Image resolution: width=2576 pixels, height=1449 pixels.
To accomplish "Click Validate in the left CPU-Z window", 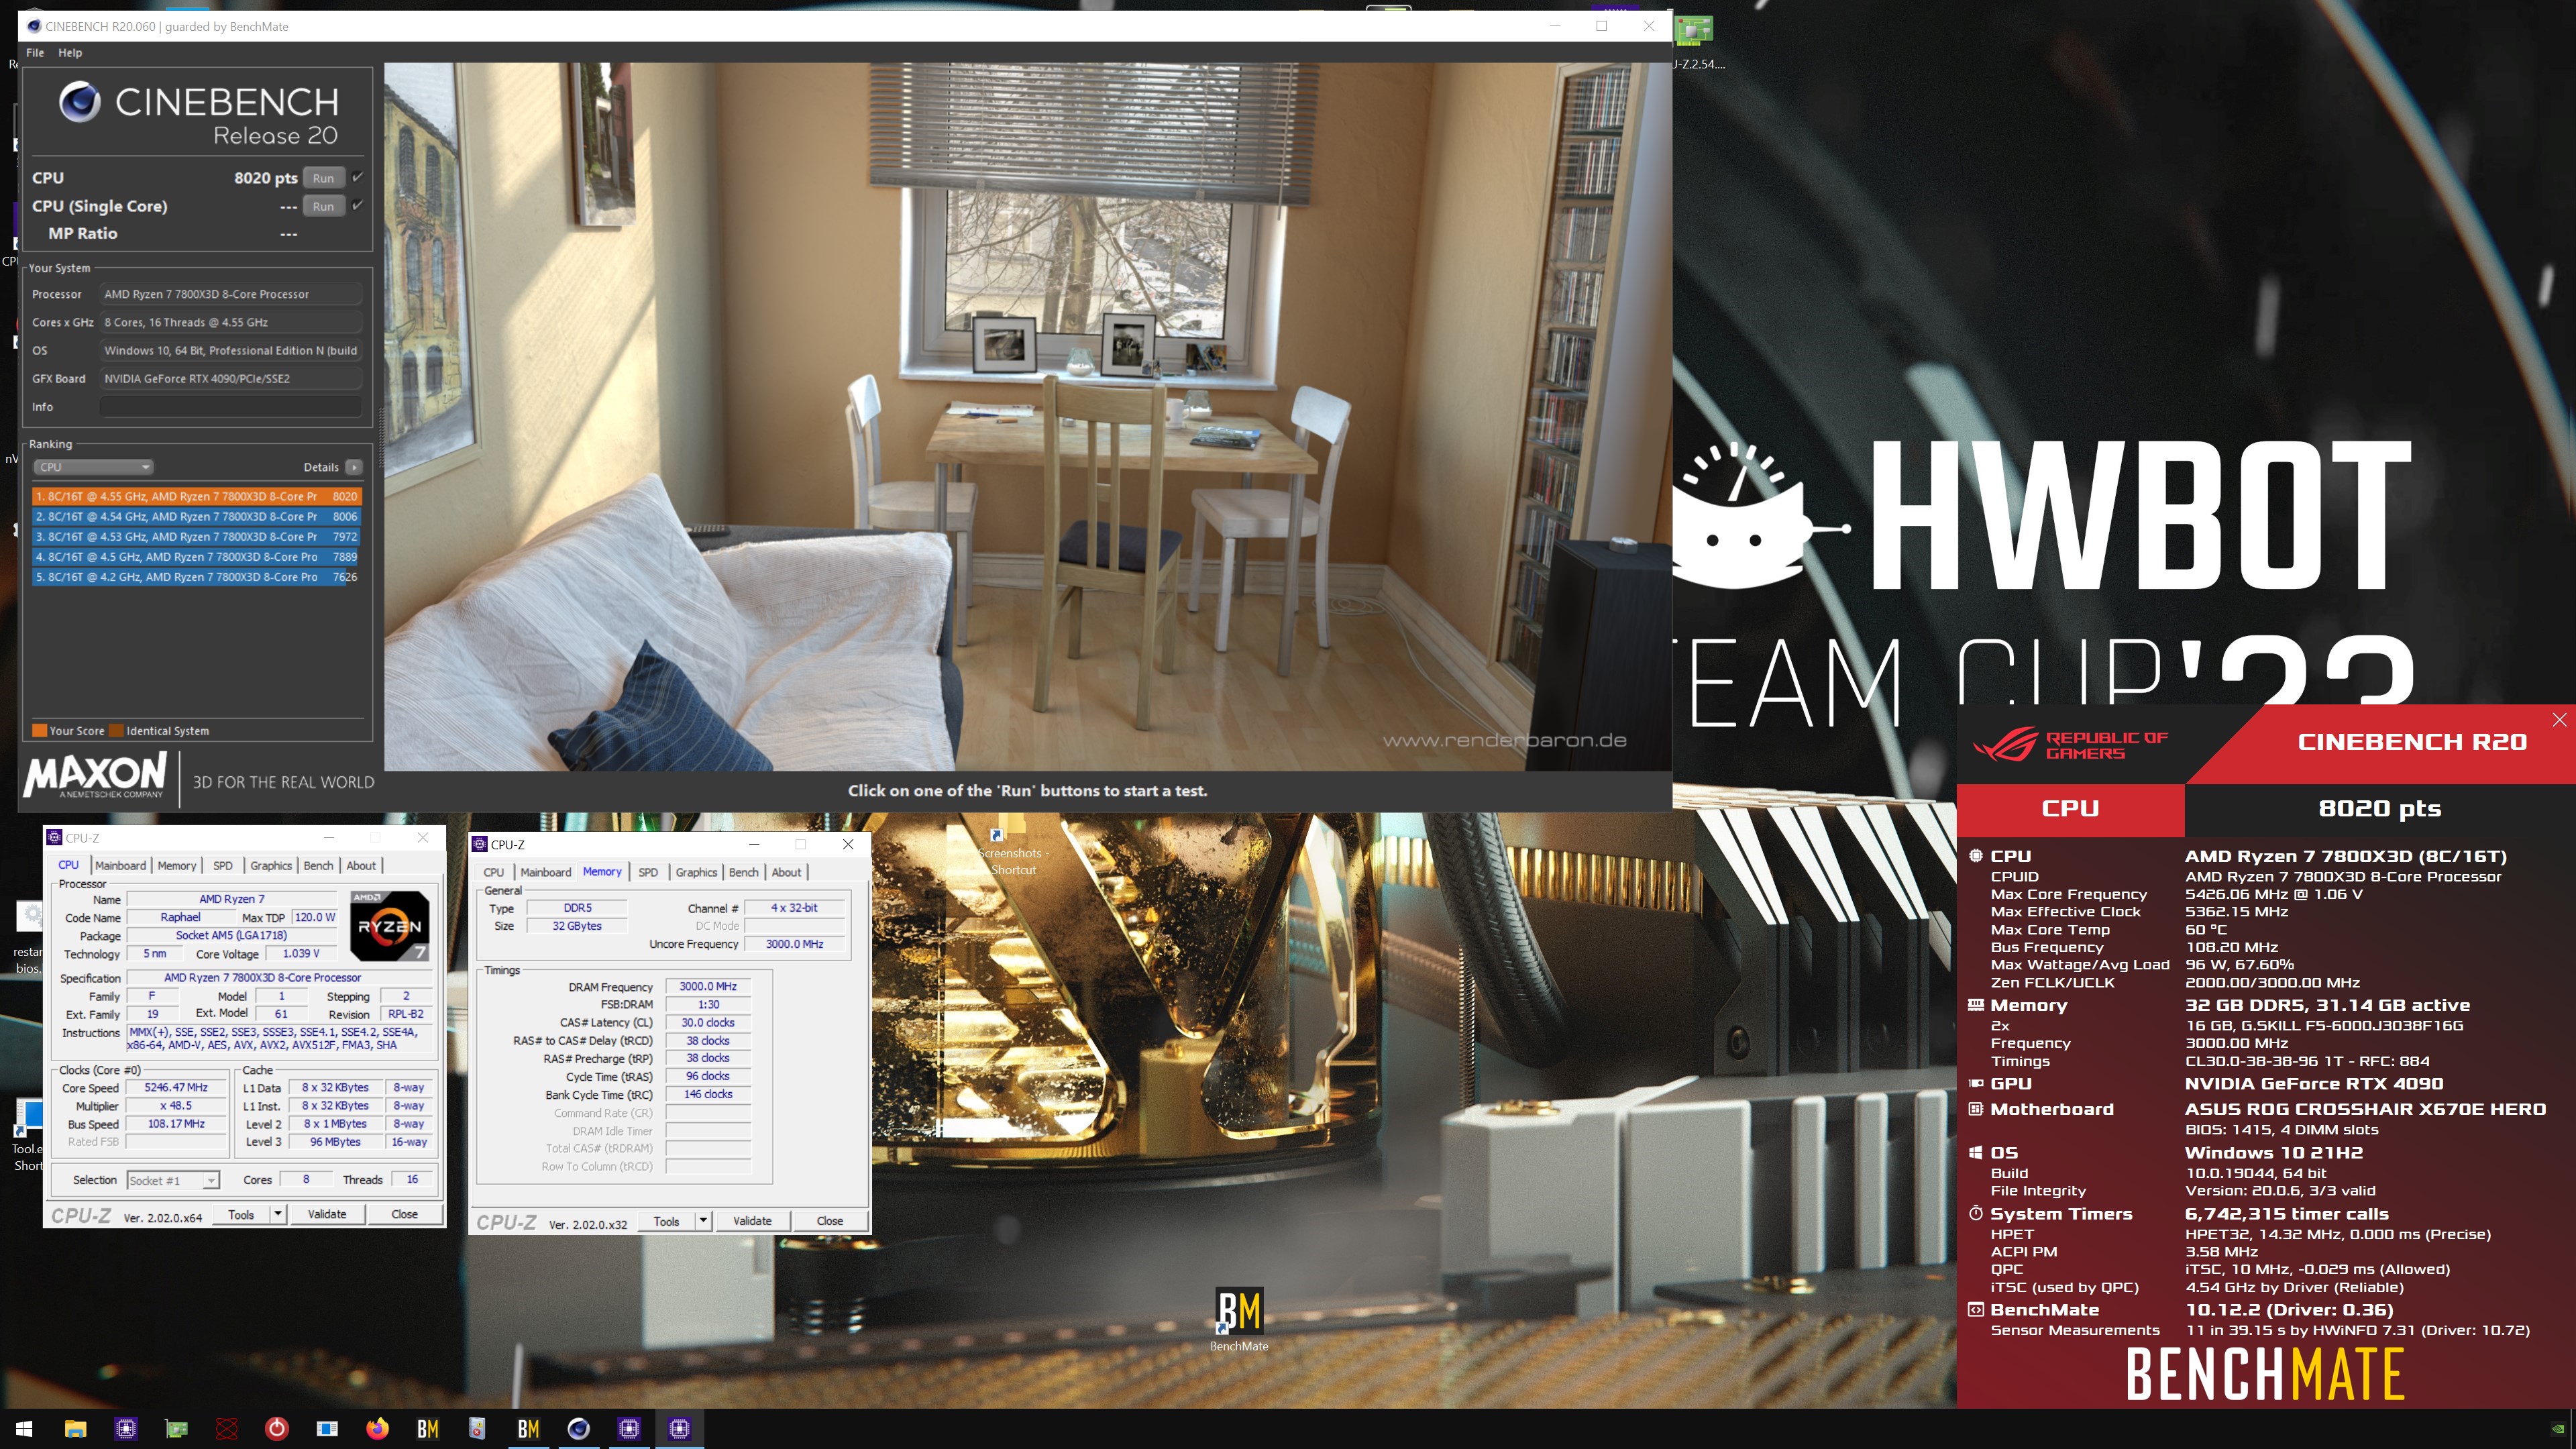I will click(x=327, y=1214).
